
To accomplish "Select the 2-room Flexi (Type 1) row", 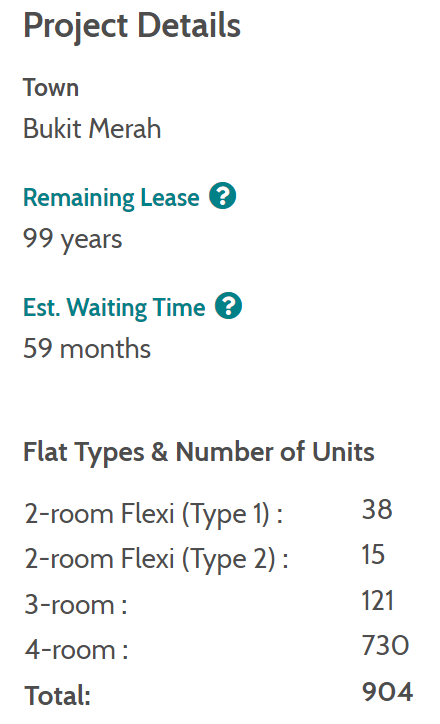I will pyautogui.click(x=217, y=513).
